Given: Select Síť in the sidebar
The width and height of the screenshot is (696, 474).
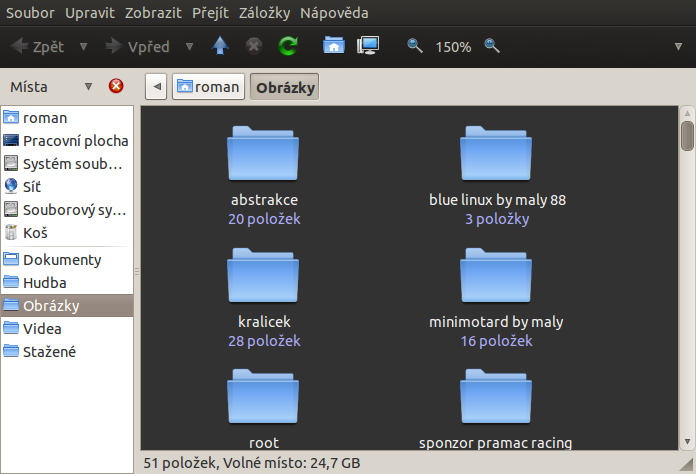Looking at the screenshot, I should coord(67,187).
